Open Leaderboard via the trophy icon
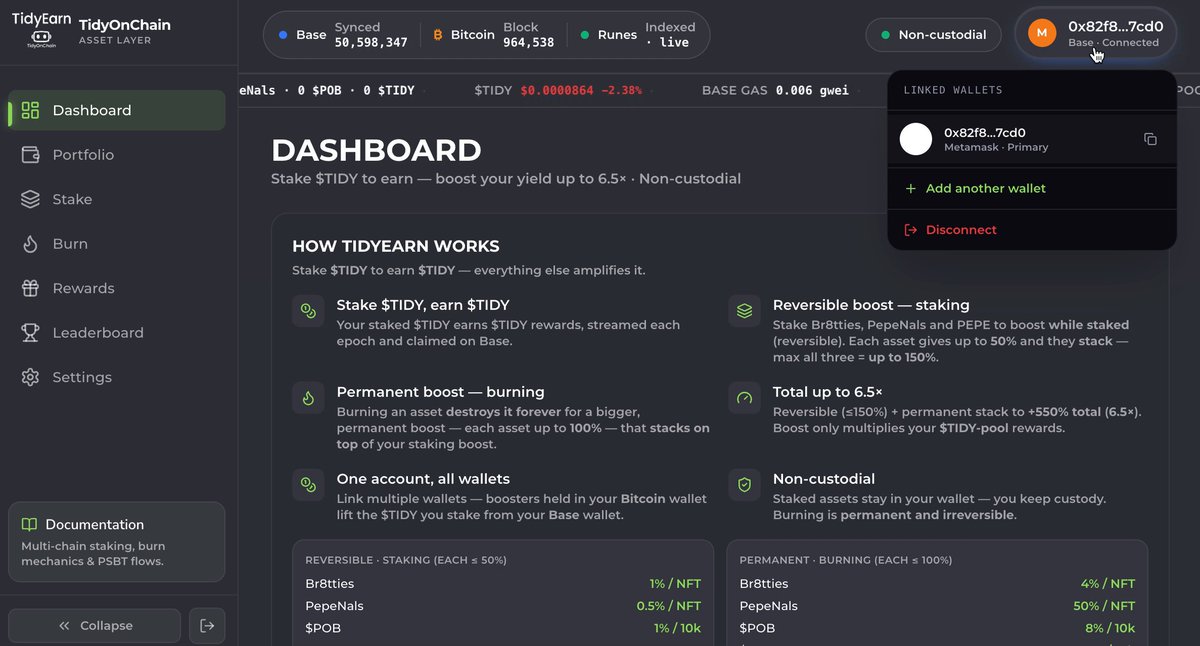This screenshot has width=1200, height=646. tap(31, 333)
